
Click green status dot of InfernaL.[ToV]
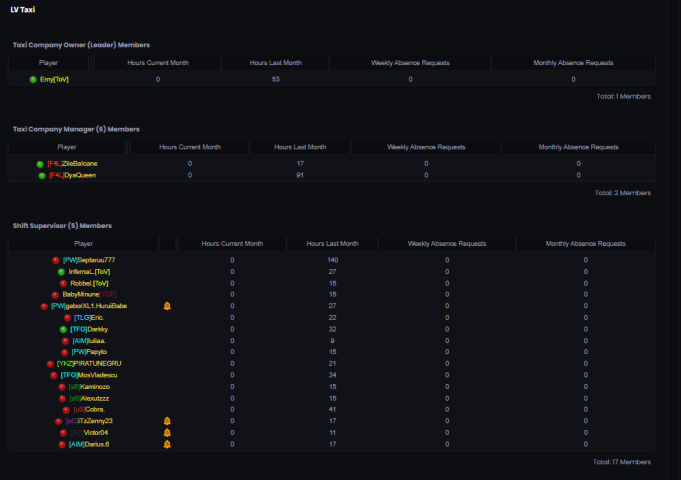pos(61,272)
